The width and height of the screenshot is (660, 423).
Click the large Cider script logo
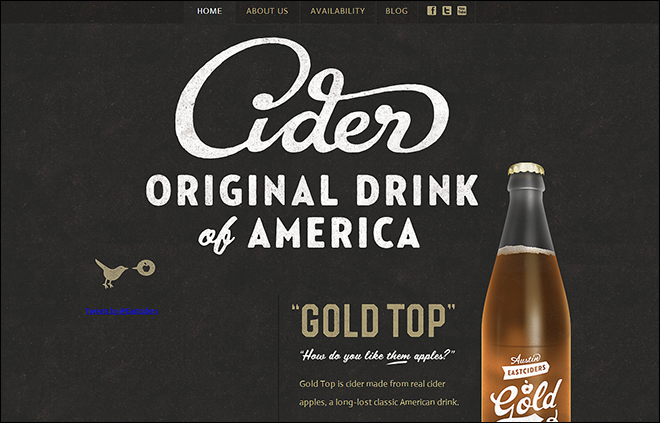point(312,98)
